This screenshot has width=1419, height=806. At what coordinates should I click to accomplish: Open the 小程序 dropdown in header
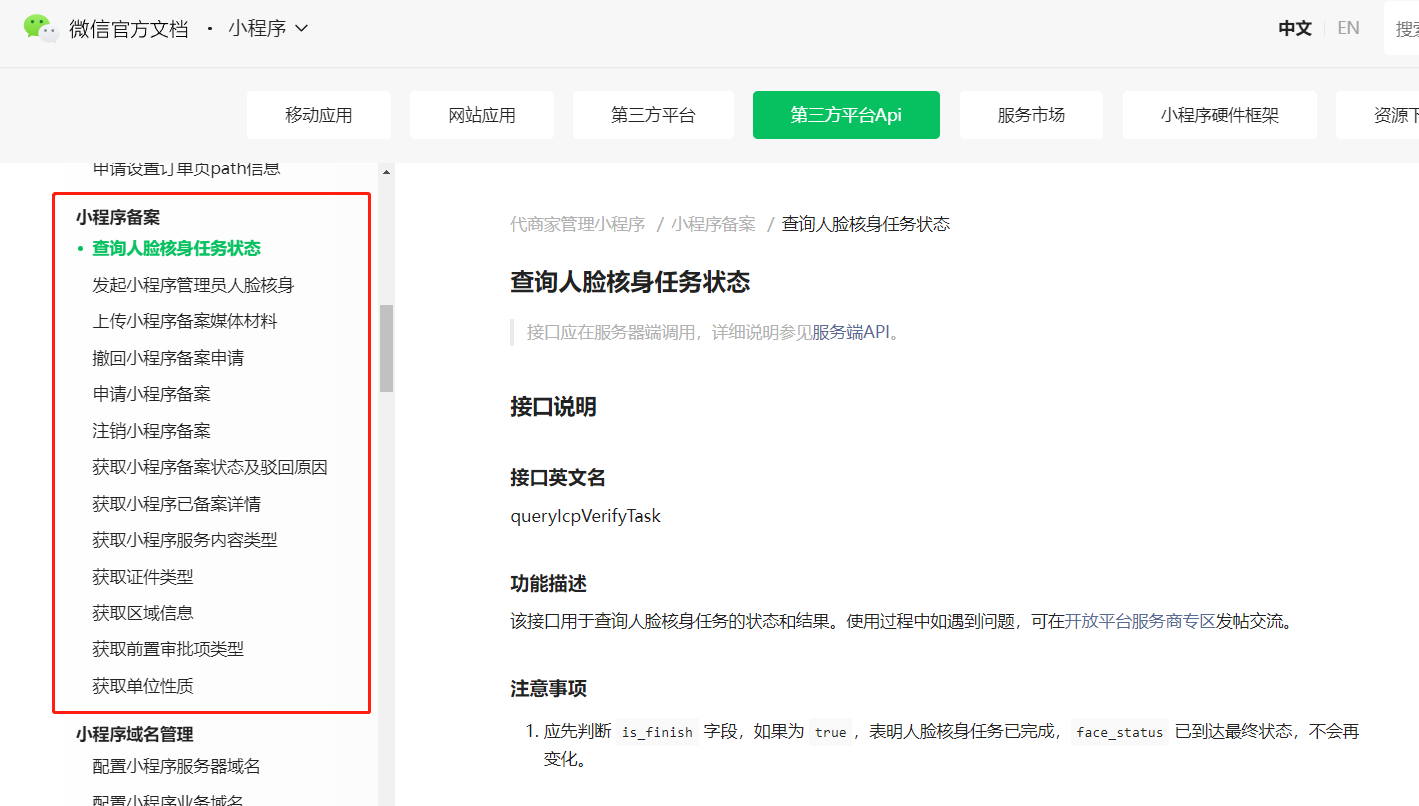[268, 29]
